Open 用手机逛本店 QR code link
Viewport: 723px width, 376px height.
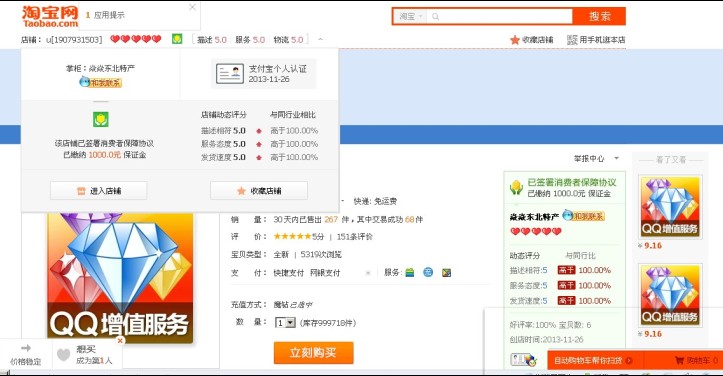coord(596,40)
